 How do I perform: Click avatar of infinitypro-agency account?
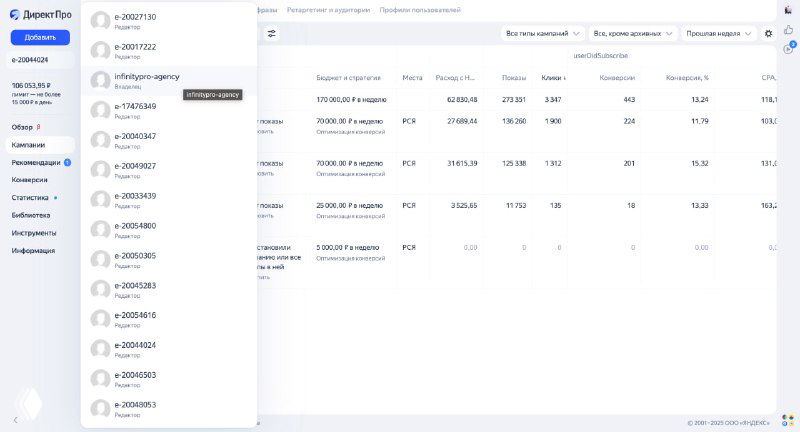point(100,80)
